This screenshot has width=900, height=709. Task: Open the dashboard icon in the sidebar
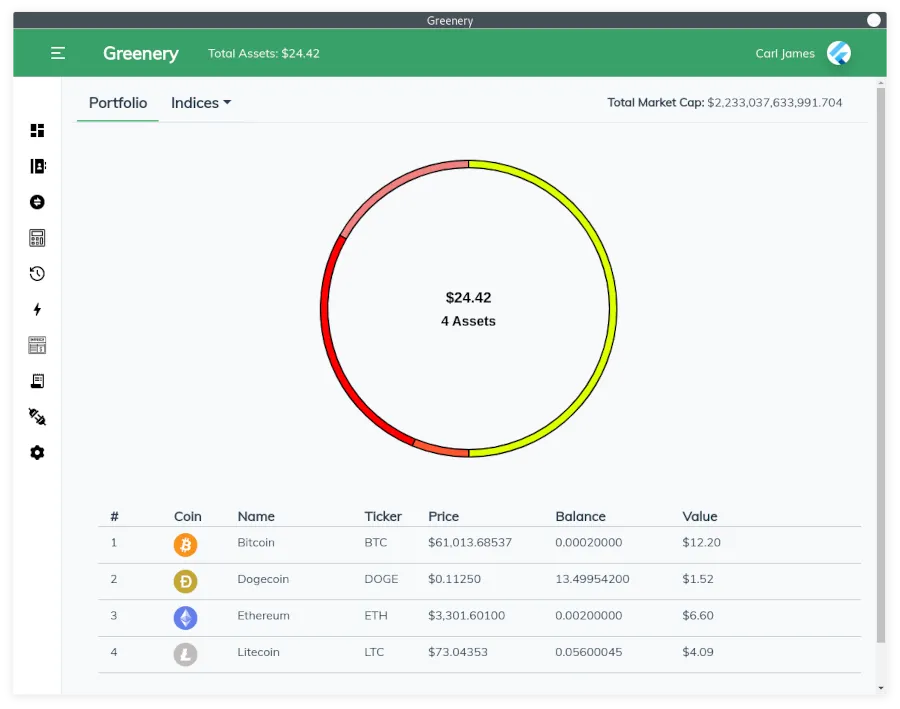point(37,130)
